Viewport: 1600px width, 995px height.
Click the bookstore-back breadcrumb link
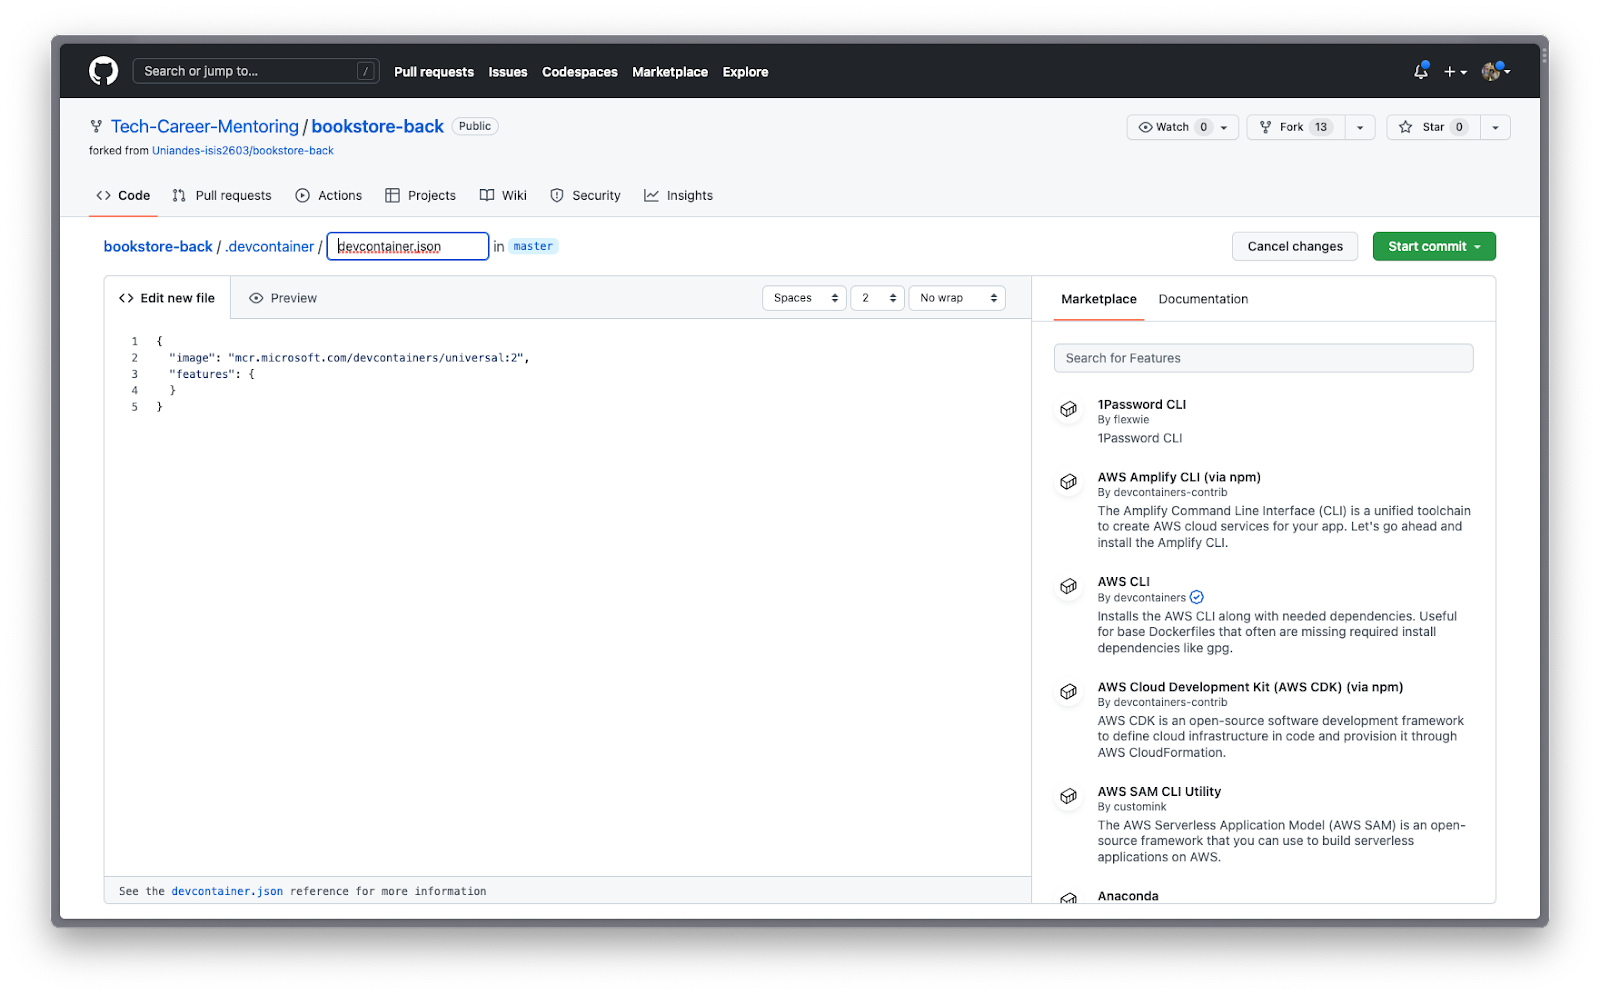point(158,246)
